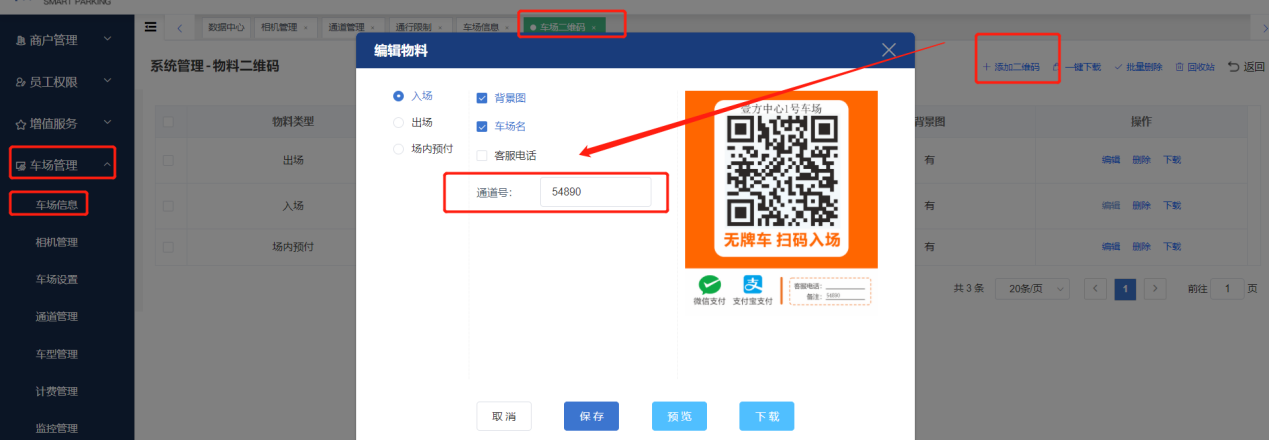Tick the table header select-all checkbox
This screenshot has width=1269, height=440.
pyautogui.click(x=168, y=122)
